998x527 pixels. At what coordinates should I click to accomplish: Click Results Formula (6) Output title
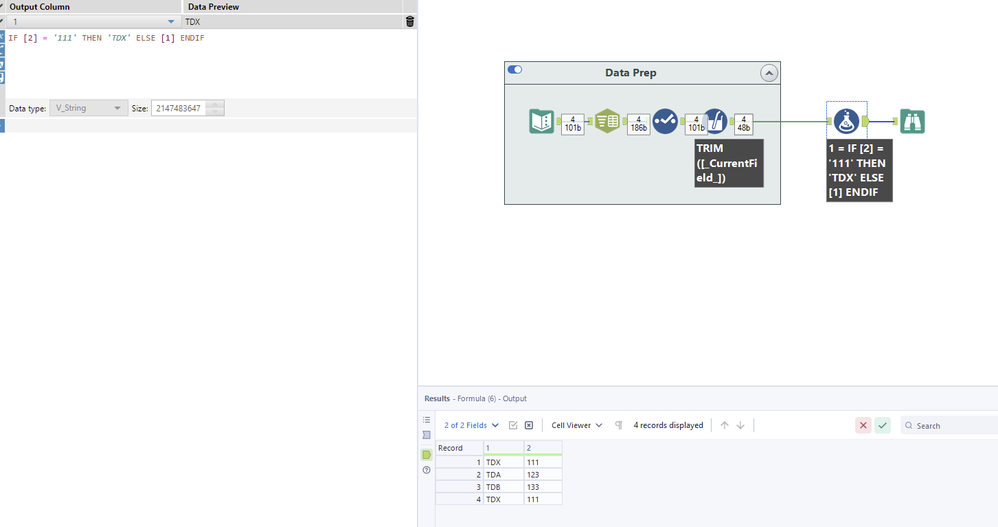(x=475, y=398)
